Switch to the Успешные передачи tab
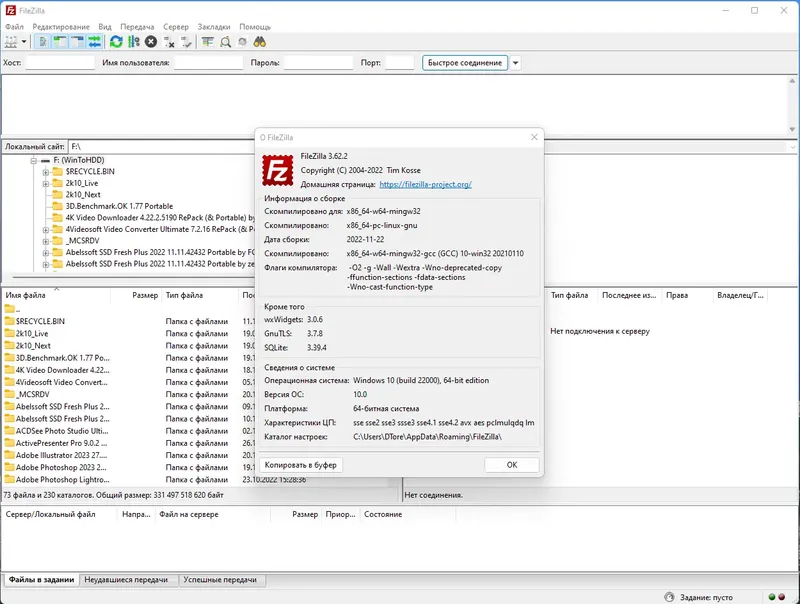The image size is (800, 604). click(220, 580)
